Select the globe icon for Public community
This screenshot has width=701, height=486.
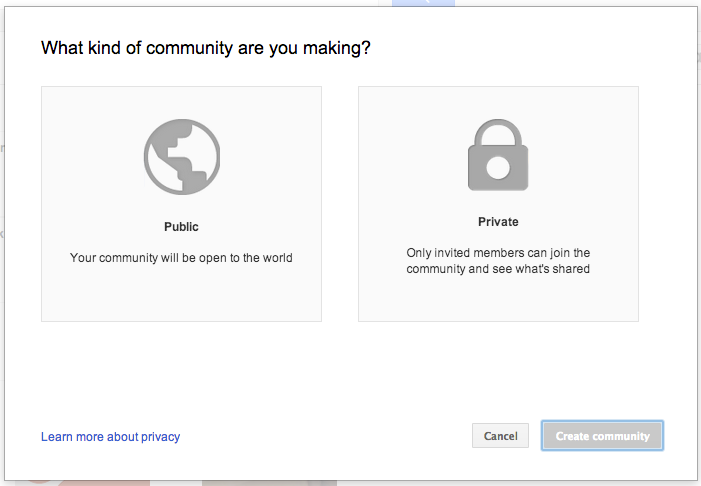182,157
